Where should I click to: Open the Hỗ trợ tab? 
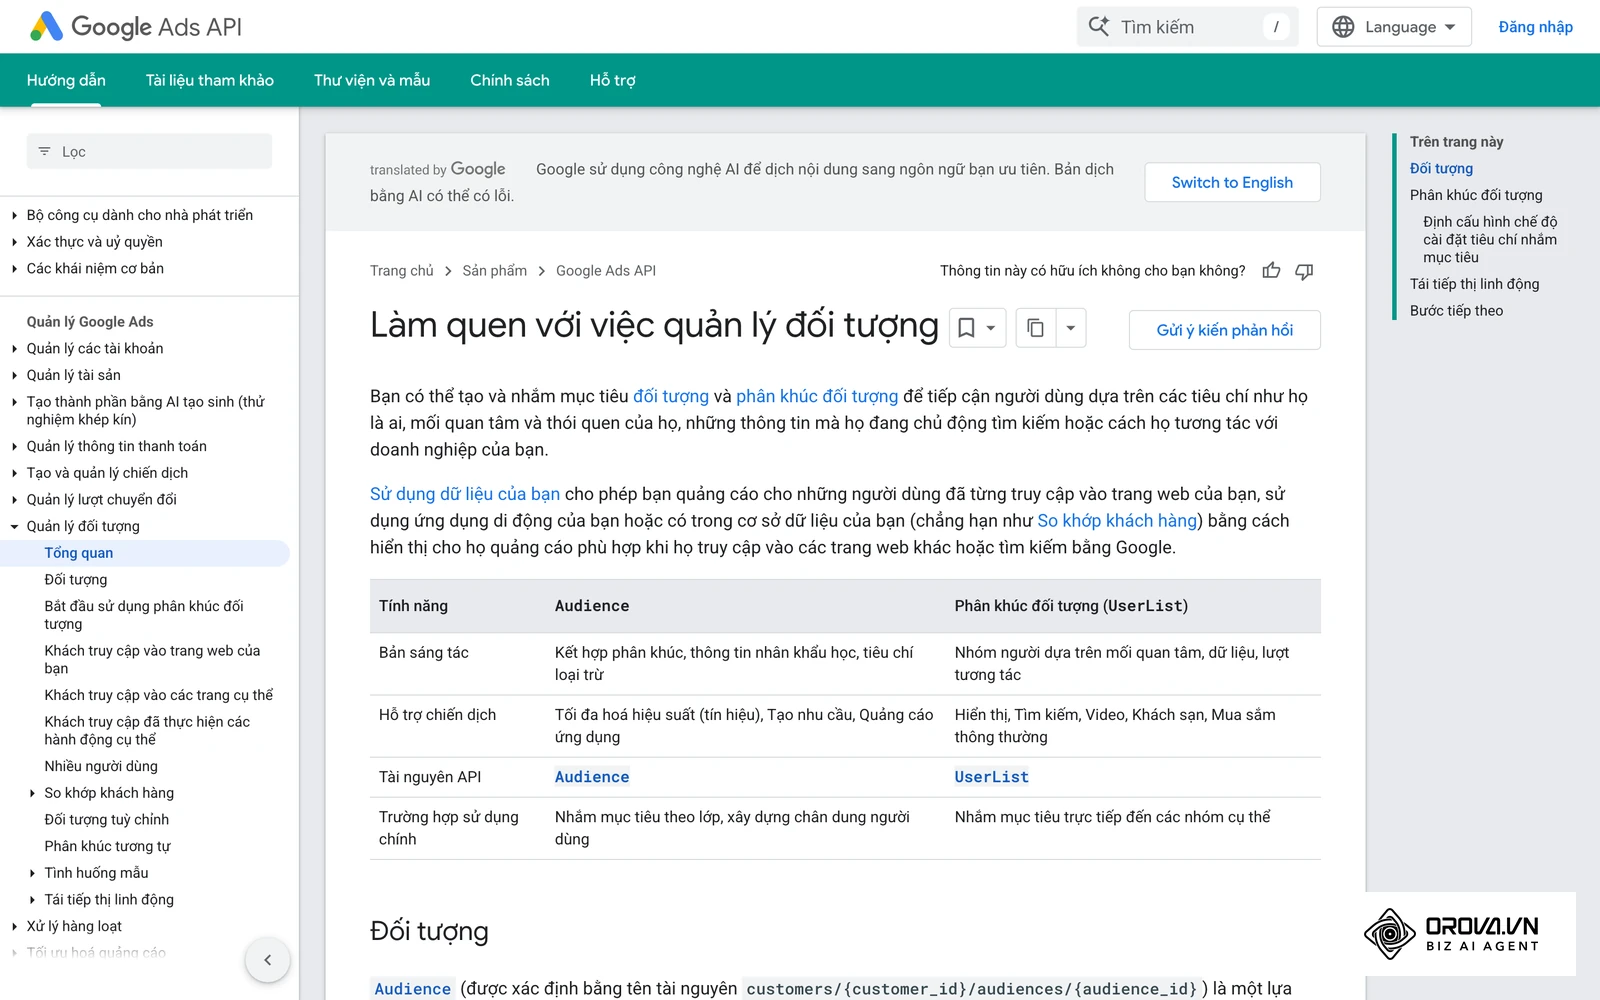point(613,80)
